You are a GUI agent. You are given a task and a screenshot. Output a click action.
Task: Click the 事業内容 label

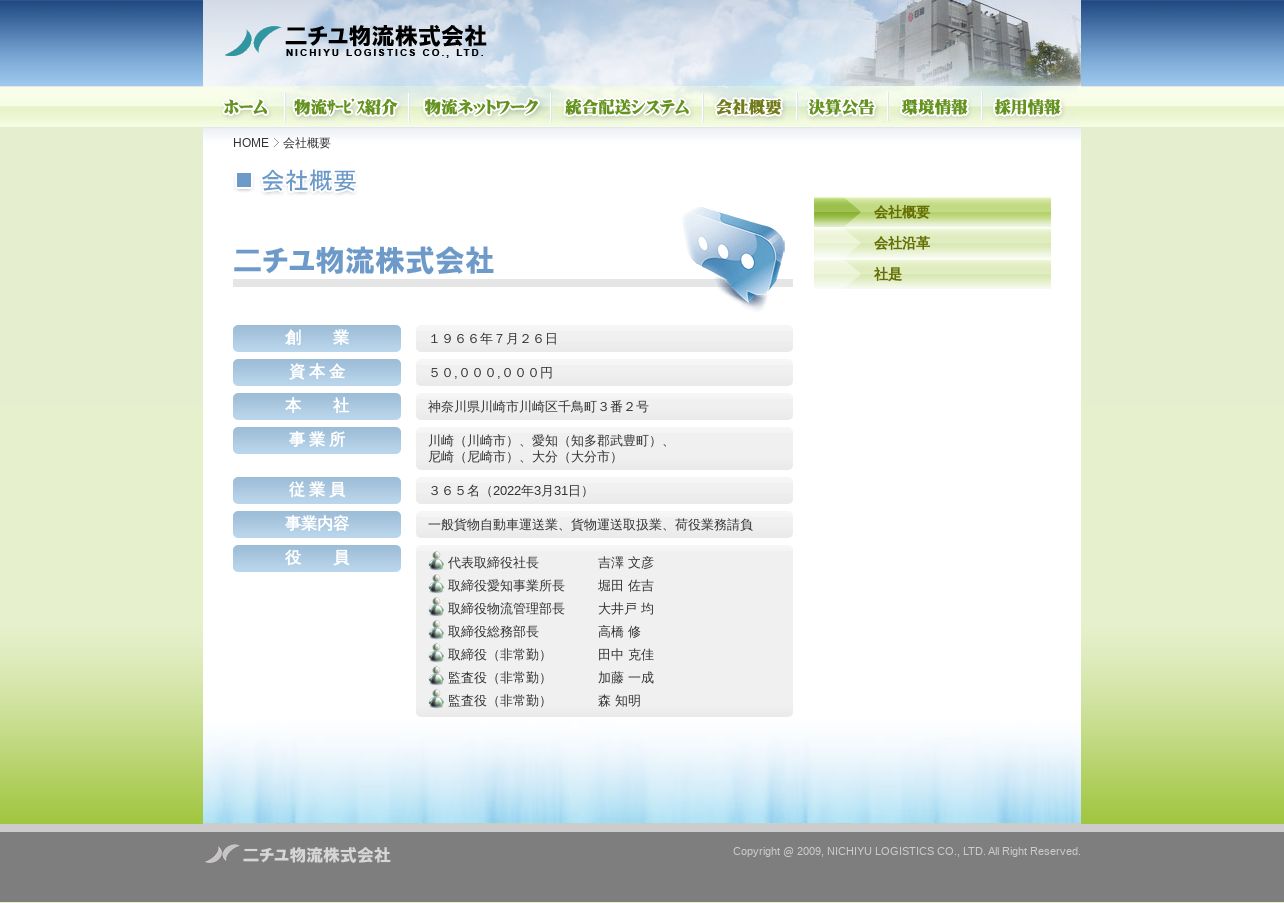[317, 524]
